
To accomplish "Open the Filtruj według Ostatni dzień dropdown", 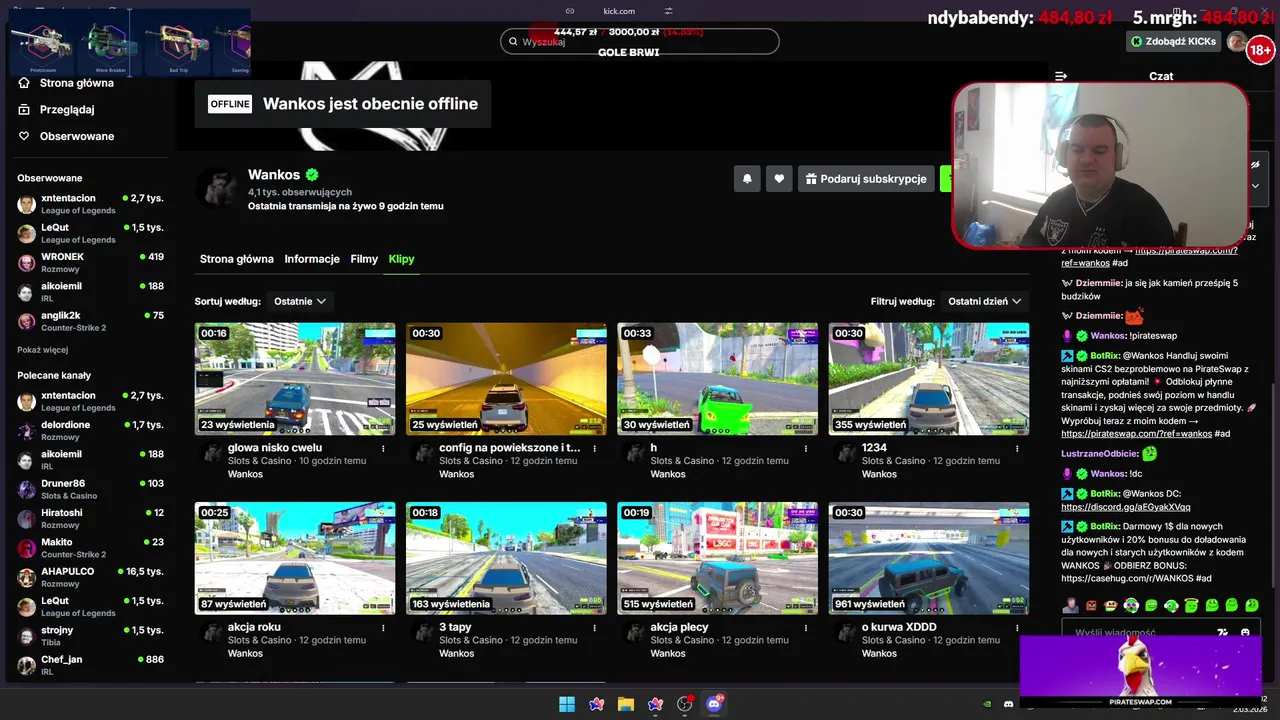I will coord(985,301).
